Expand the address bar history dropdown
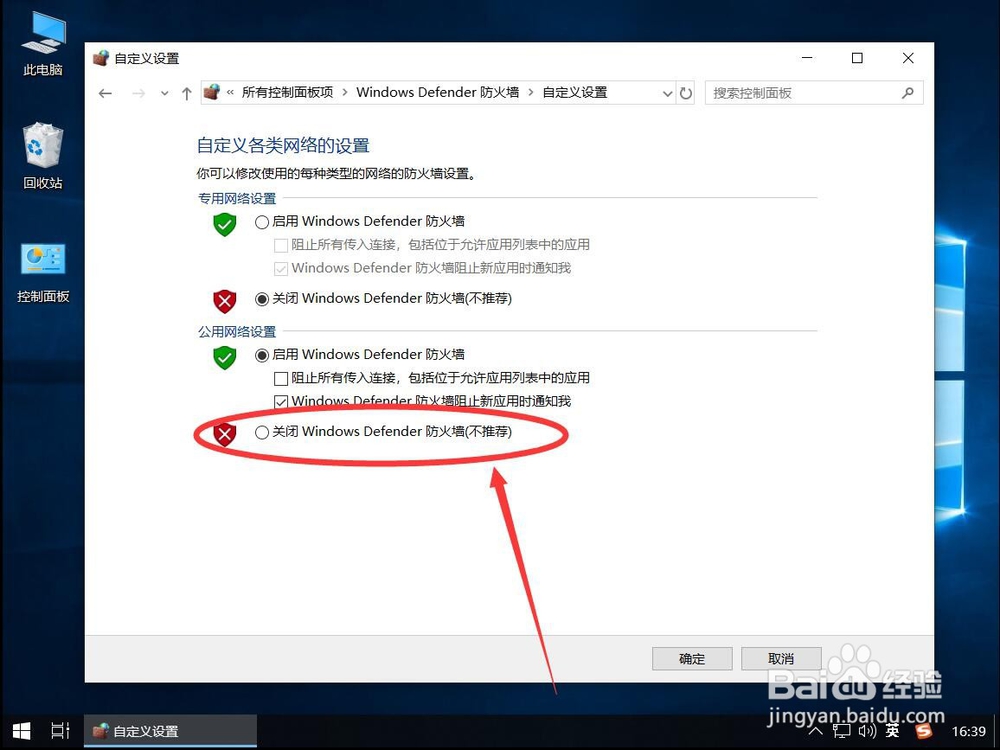The height and width of the screenshot is (750, 1000). tap(667, 93)
